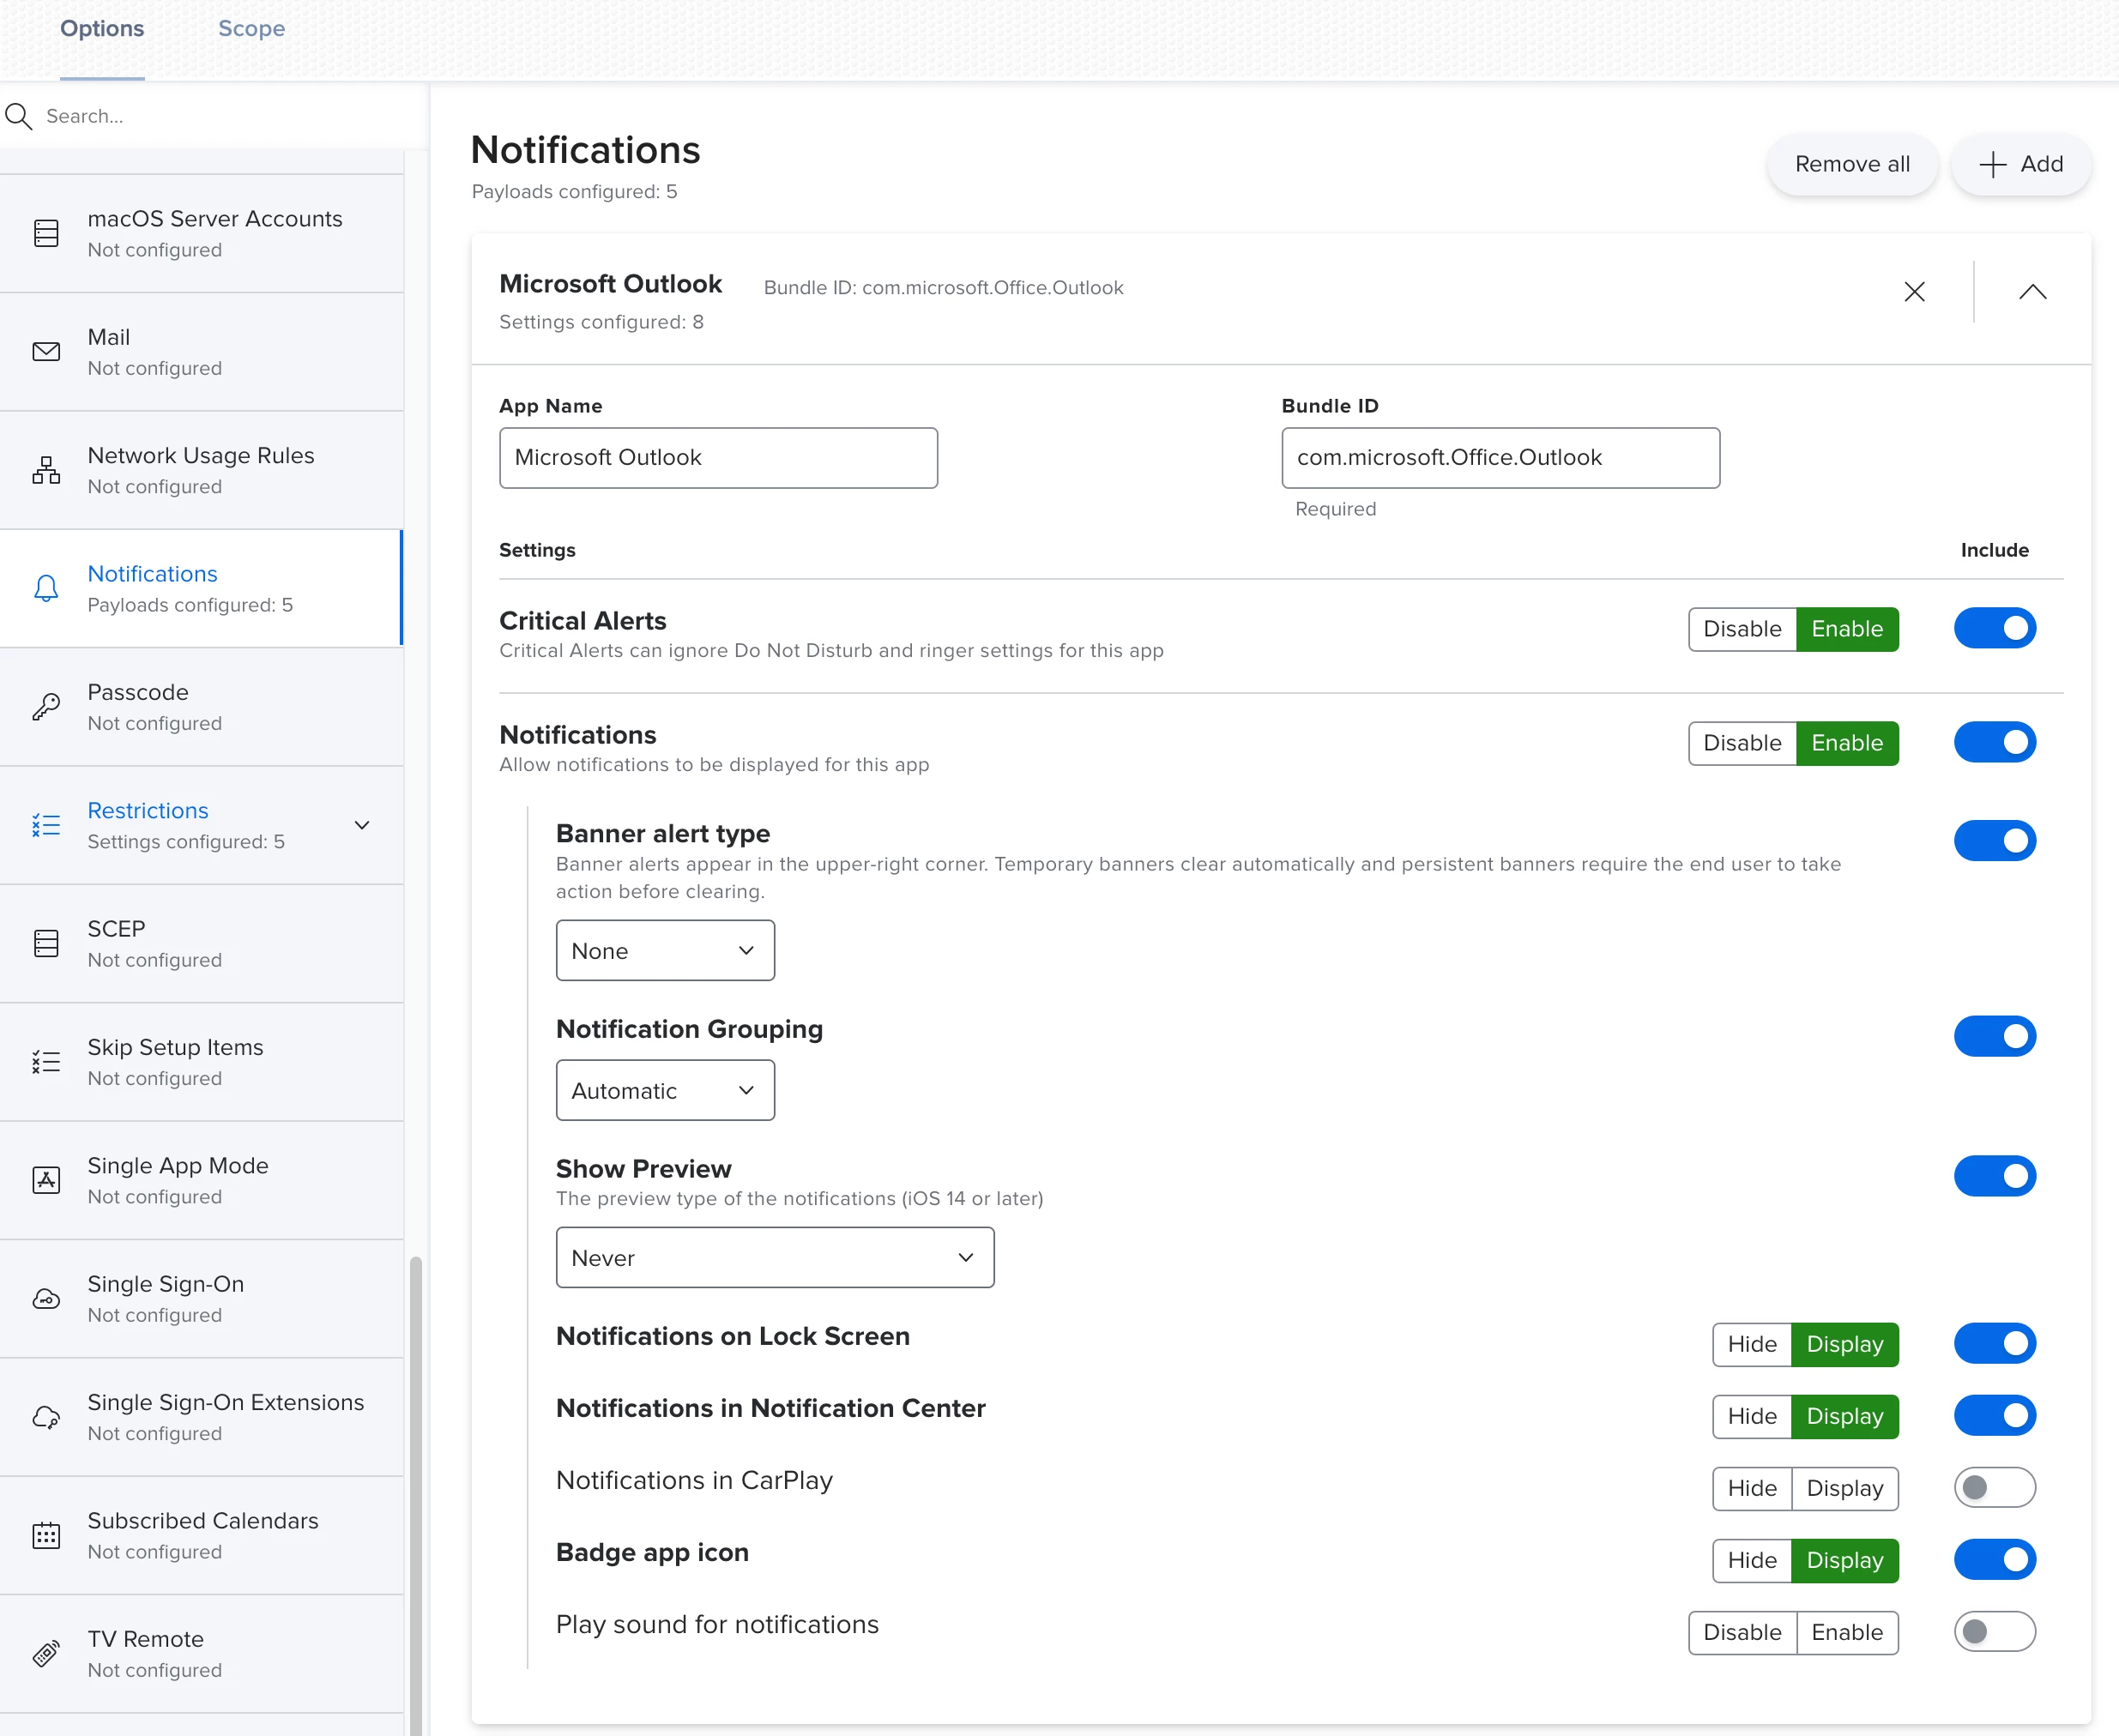Viewport: 2119px width, 1736px height.
Task: Click the Single App Mode icon
Action: [46, 1180]
